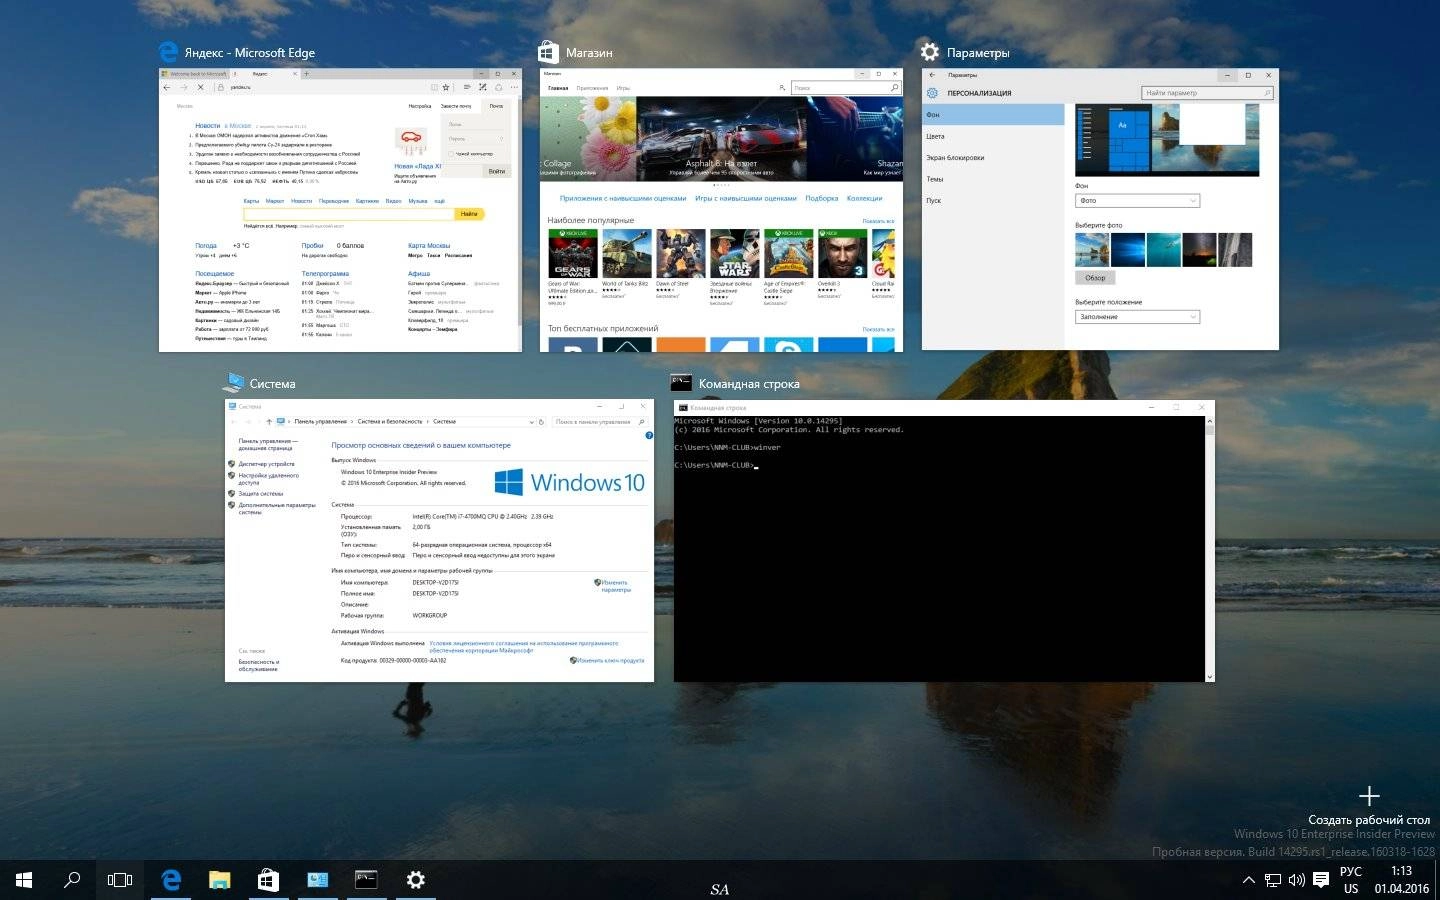Viewport: 1440px width, 900px height.
Task: Open Edge web note pen icon
Action: click(x=481, y=87)
